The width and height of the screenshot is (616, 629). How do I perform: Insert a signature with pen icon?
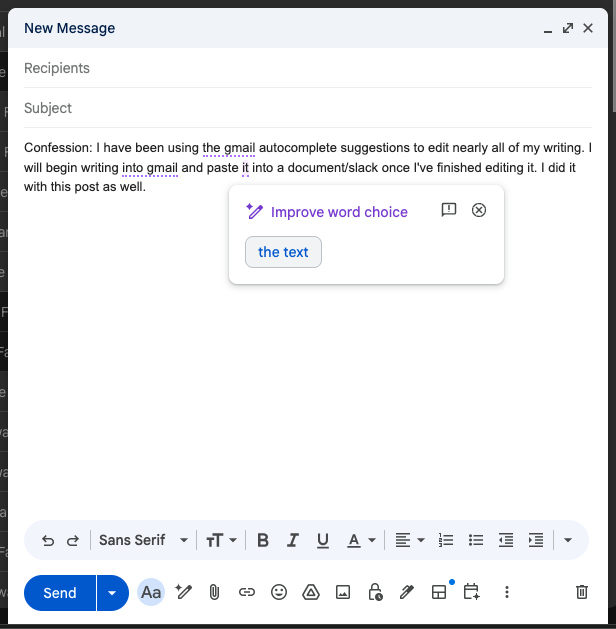point(407,592)
